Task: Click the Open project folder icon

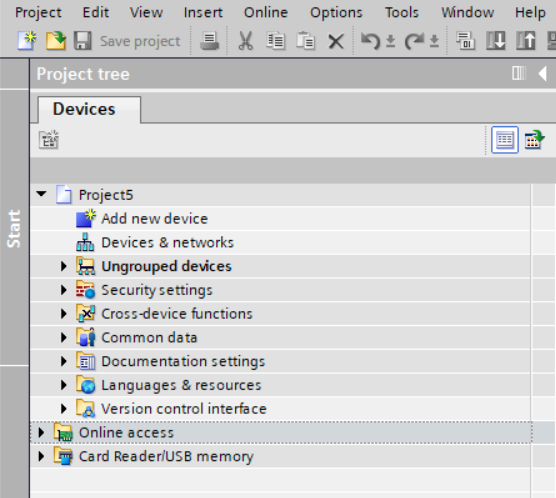Action: click(56, 41)
